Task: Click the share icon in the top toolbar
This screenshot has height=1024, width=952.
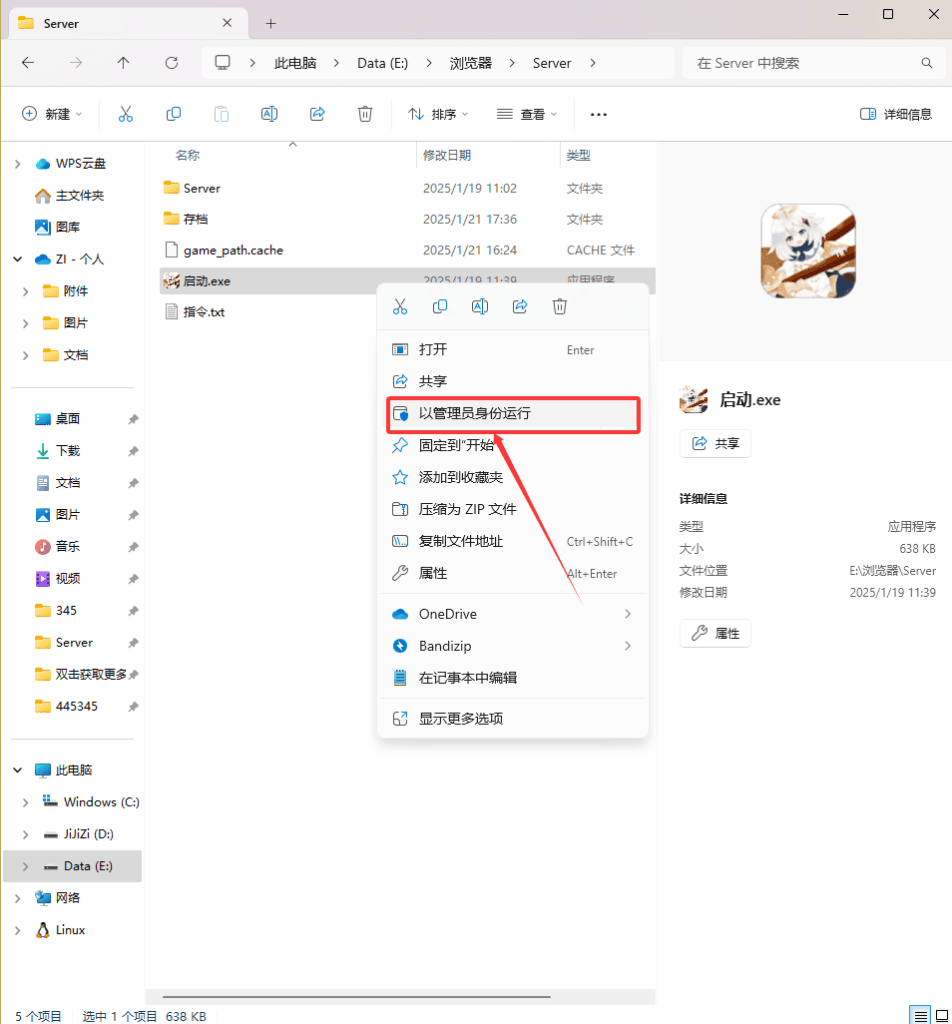Action: pyautogui.click(x=318, y=114)
